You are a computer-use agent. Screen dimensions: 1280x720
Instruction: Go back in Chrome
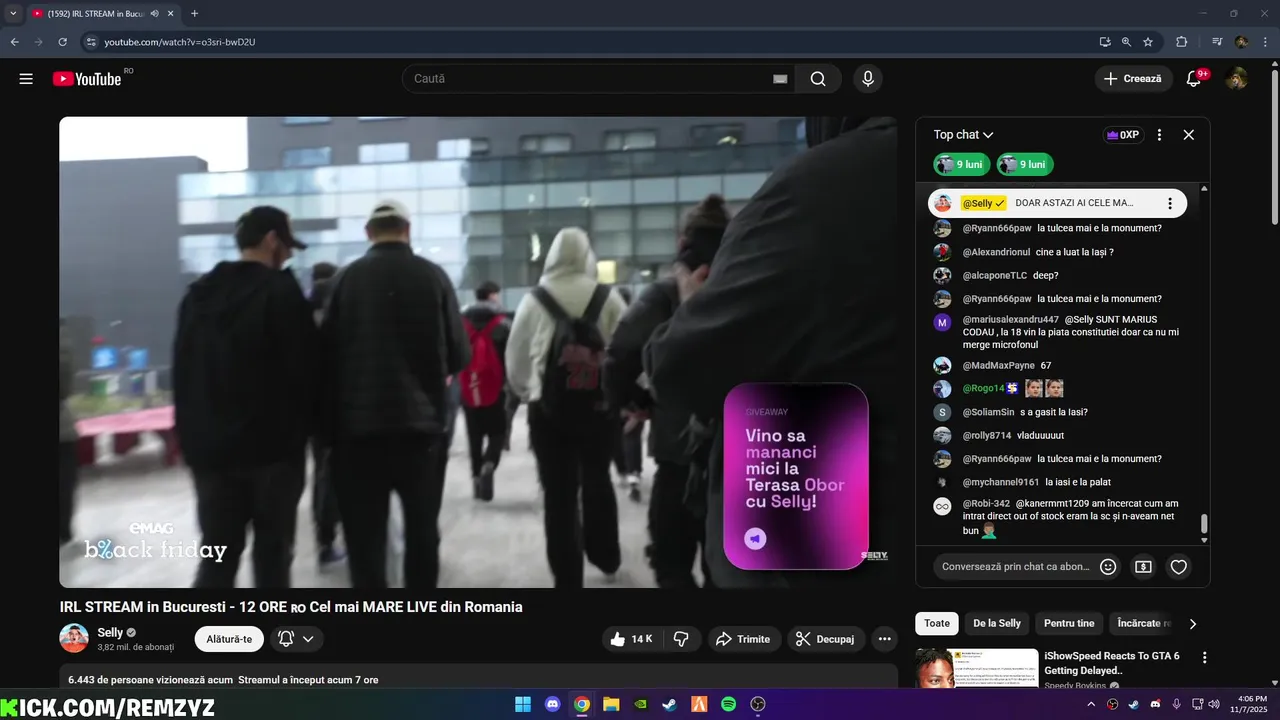[15, 42]
